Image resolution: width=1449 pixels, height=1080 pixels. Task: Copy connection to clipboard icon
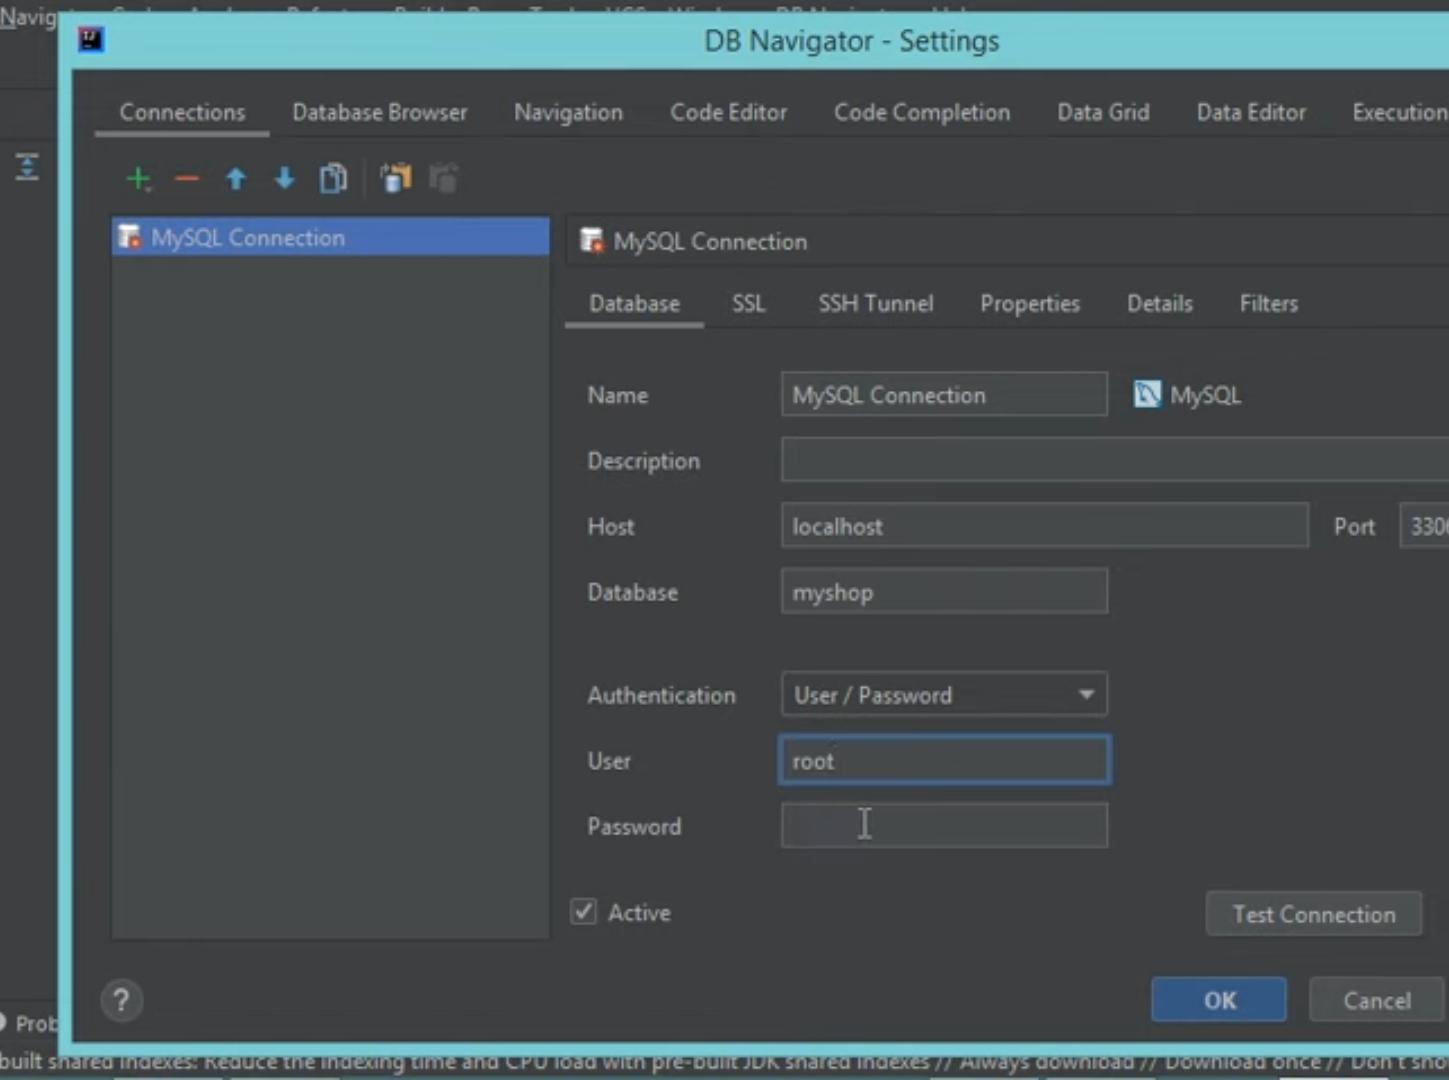coord(395,179)
